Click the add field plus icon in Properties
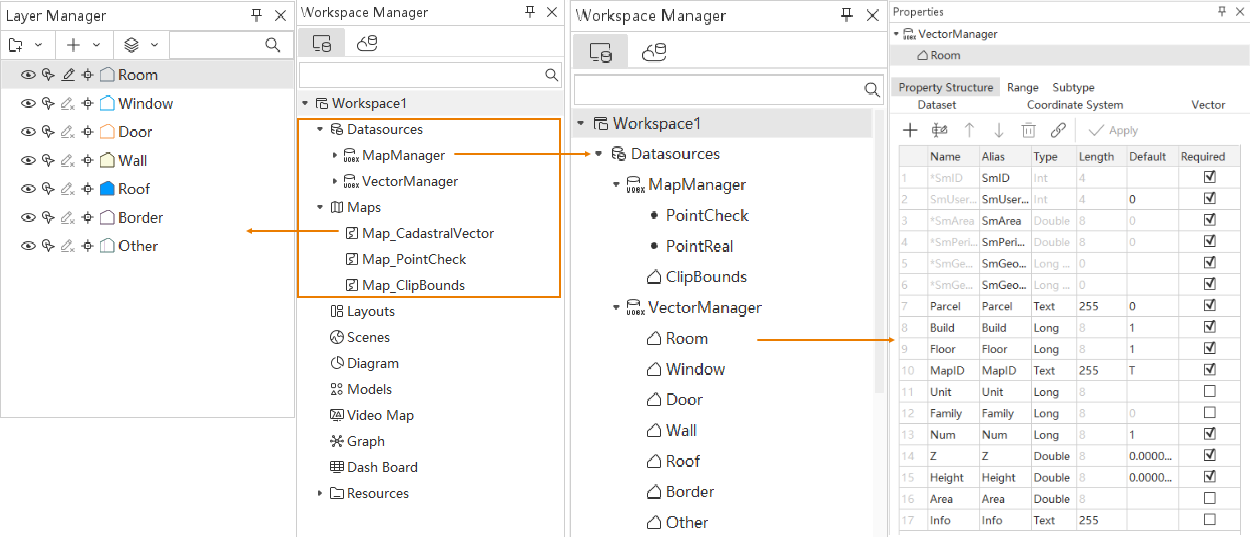The height and width of the screenshot is (537, 1250). (x=910, y=130)
